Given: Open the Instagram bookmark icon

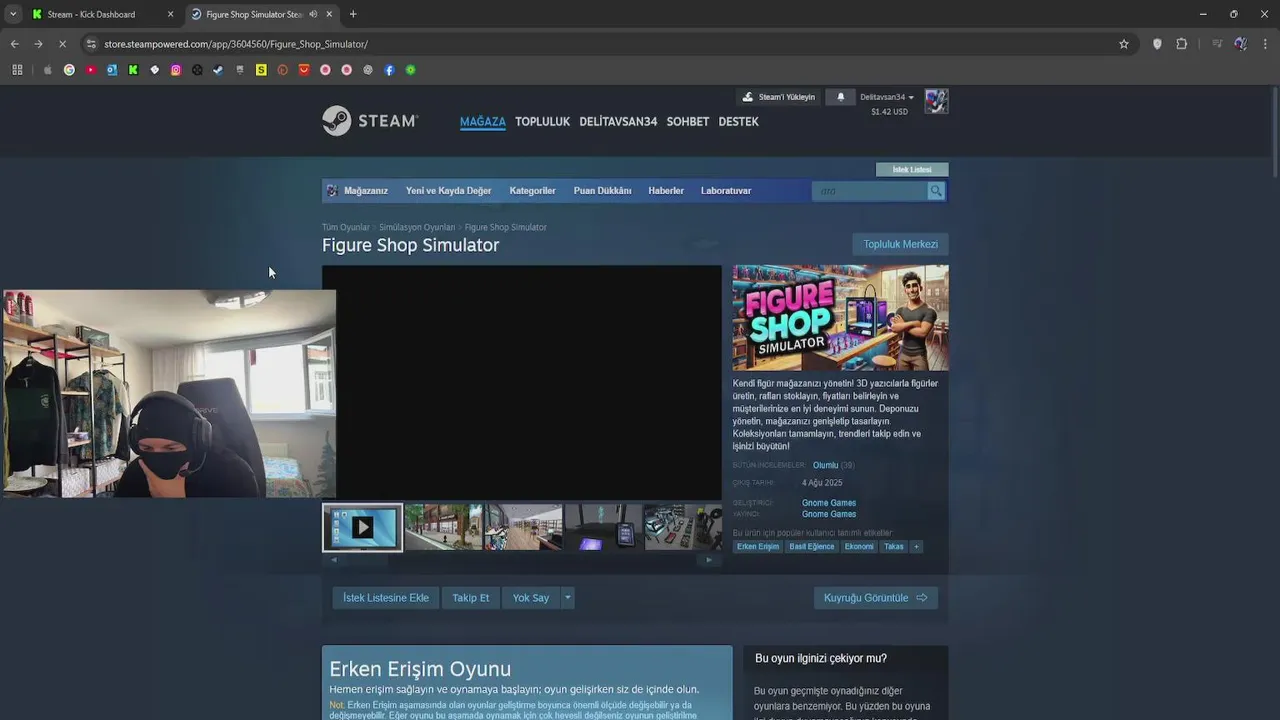Looking at the screenshot, I should (176, 70).
